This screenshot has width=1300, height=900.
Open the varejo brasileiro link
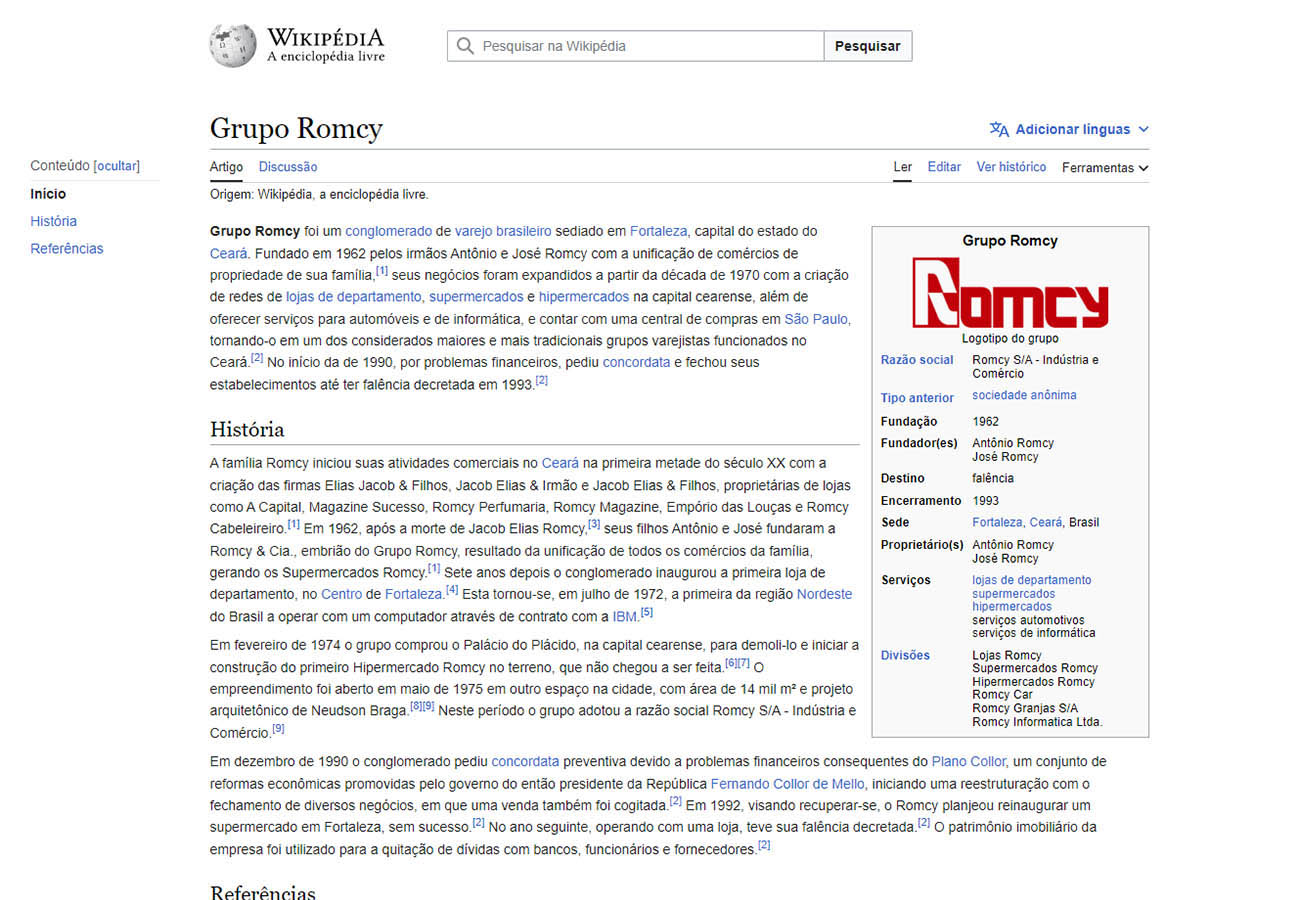point(503,231)
